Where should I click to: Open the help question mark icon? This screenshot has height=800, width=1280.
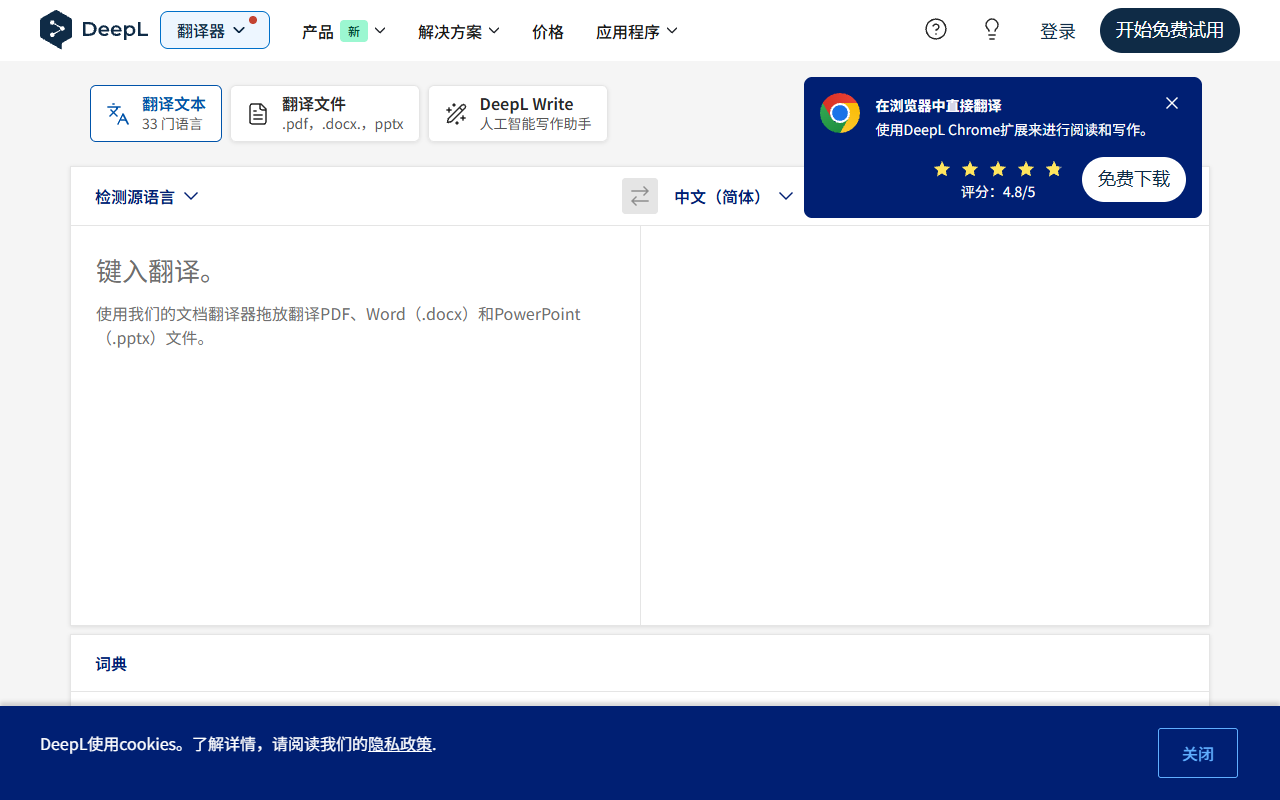click(936, 29)
